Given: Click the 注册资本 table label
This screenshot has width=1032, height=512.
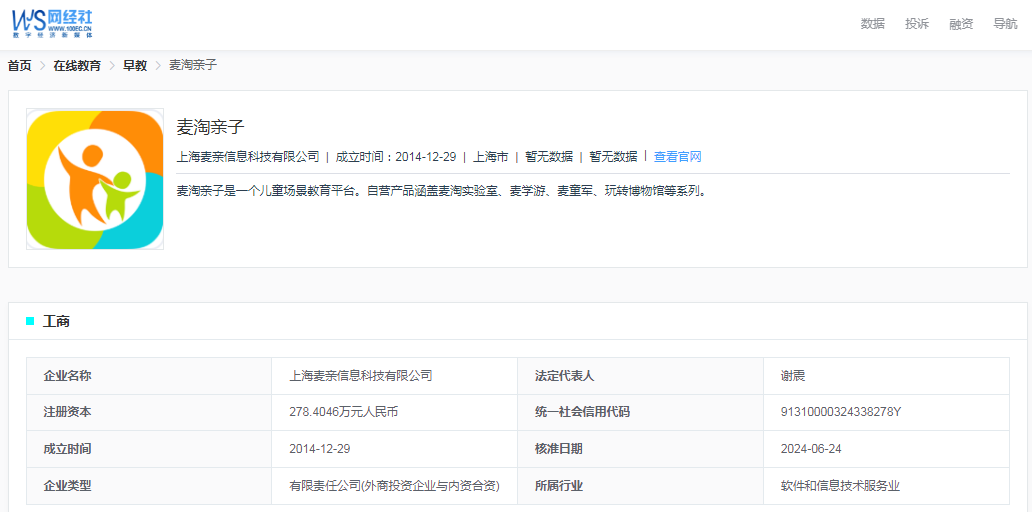Looking at the screenshot, I should pos(67,413).
